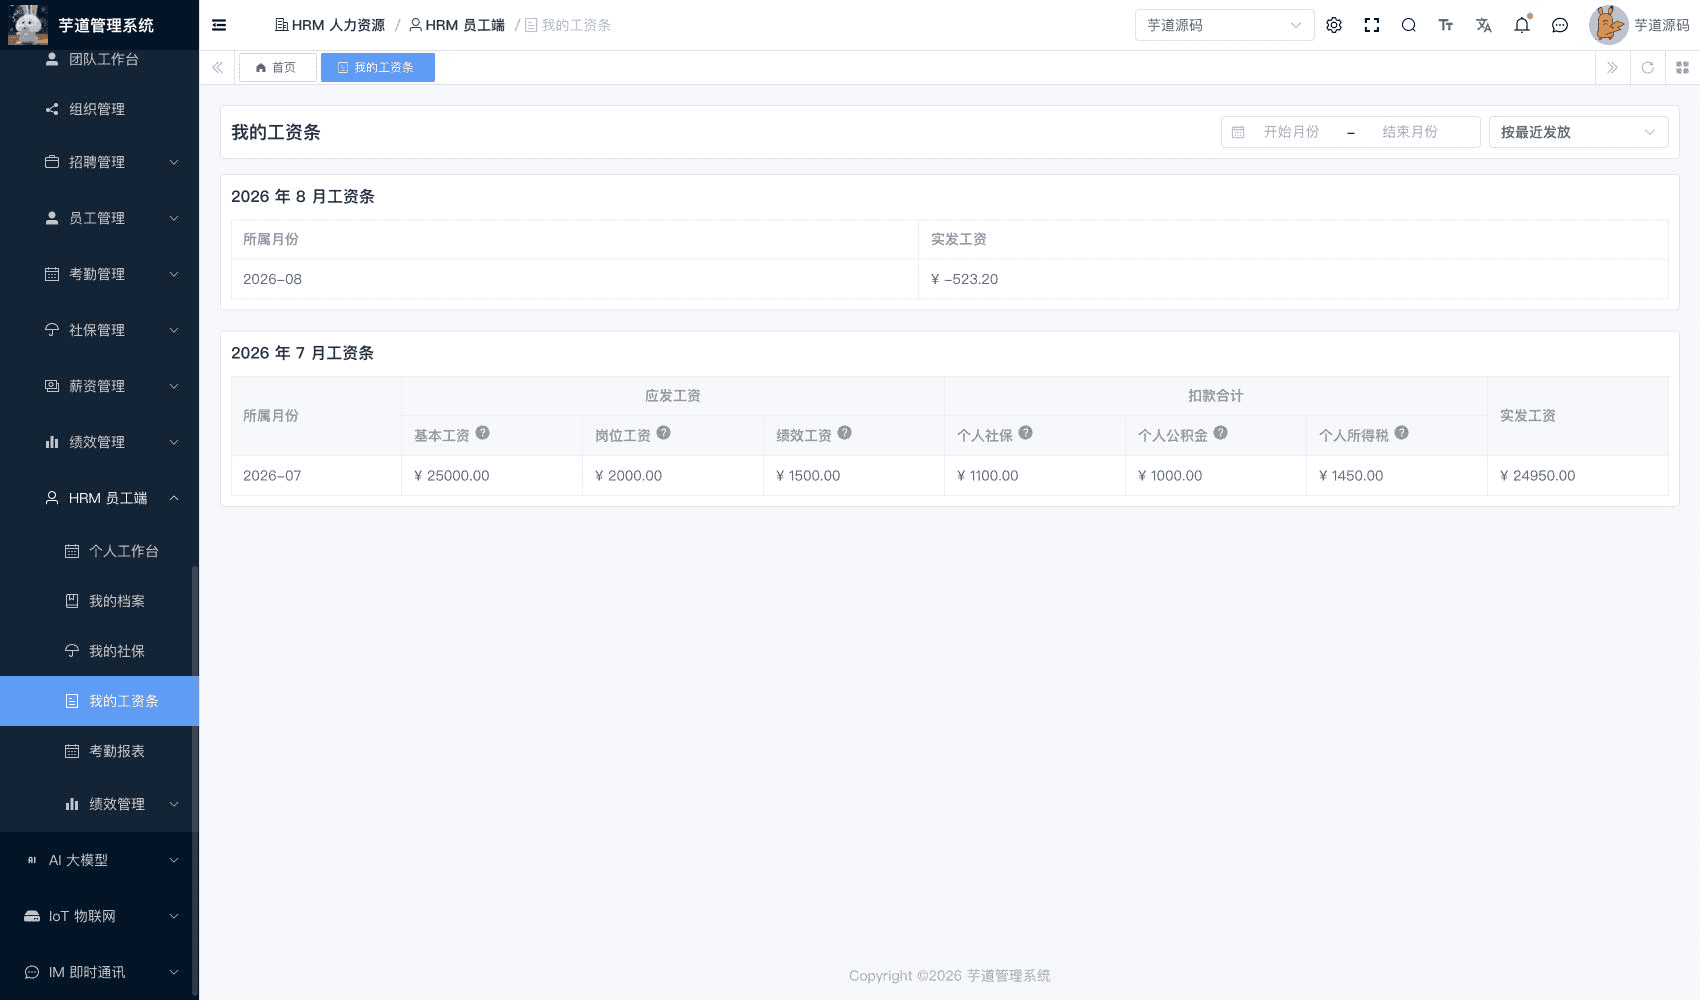Collapse the HRM 员工端 menu

[99, 498]
